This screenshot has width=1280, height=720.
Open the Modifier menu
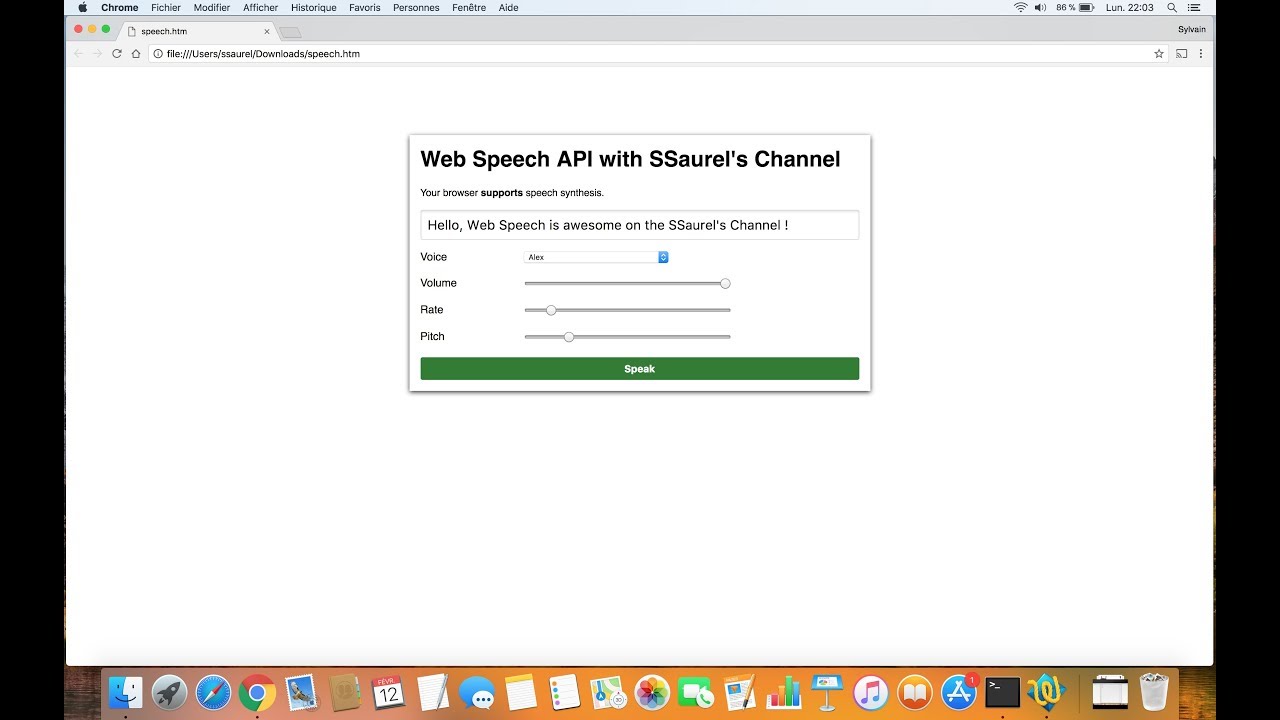pos(212,7)
